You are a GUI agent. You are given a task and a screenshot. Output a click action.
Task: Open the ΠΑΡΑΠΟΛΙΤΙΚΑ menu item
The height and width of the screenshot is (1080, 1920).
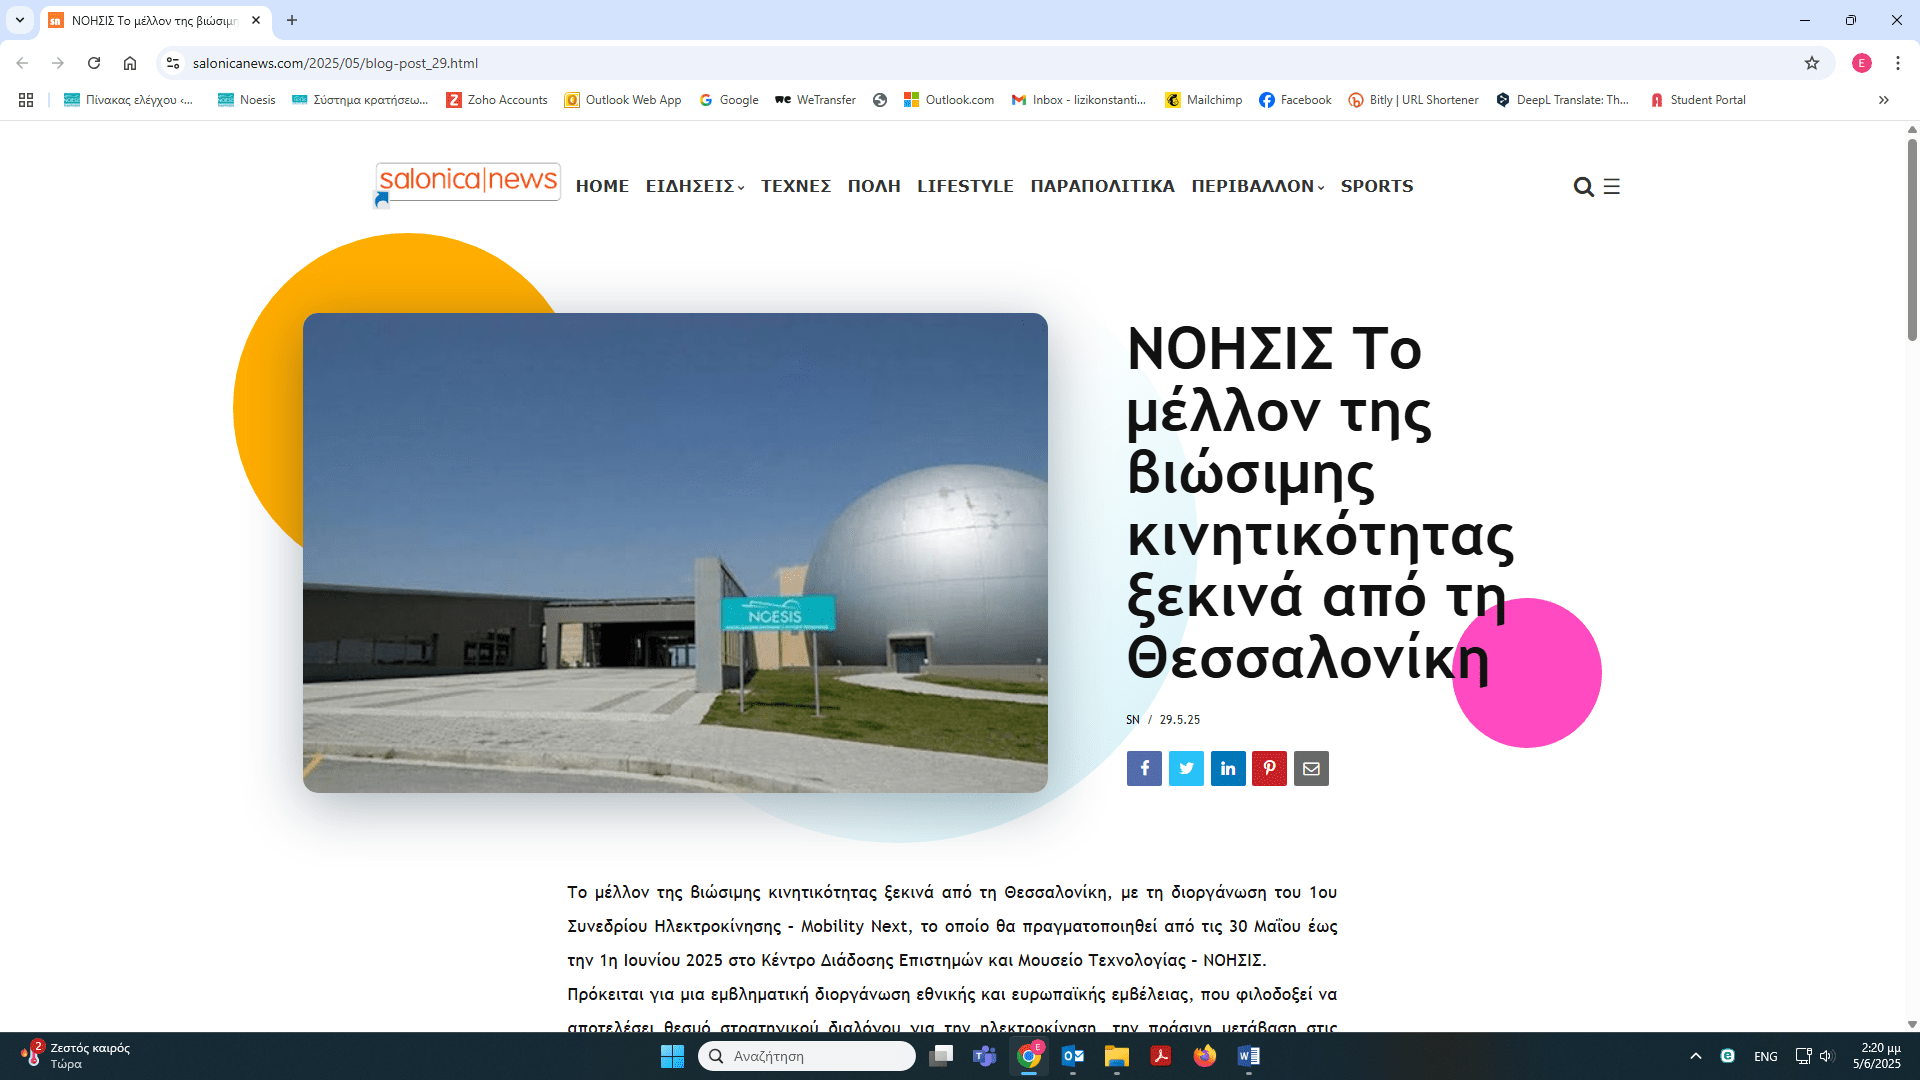[x=1102, y=186]
